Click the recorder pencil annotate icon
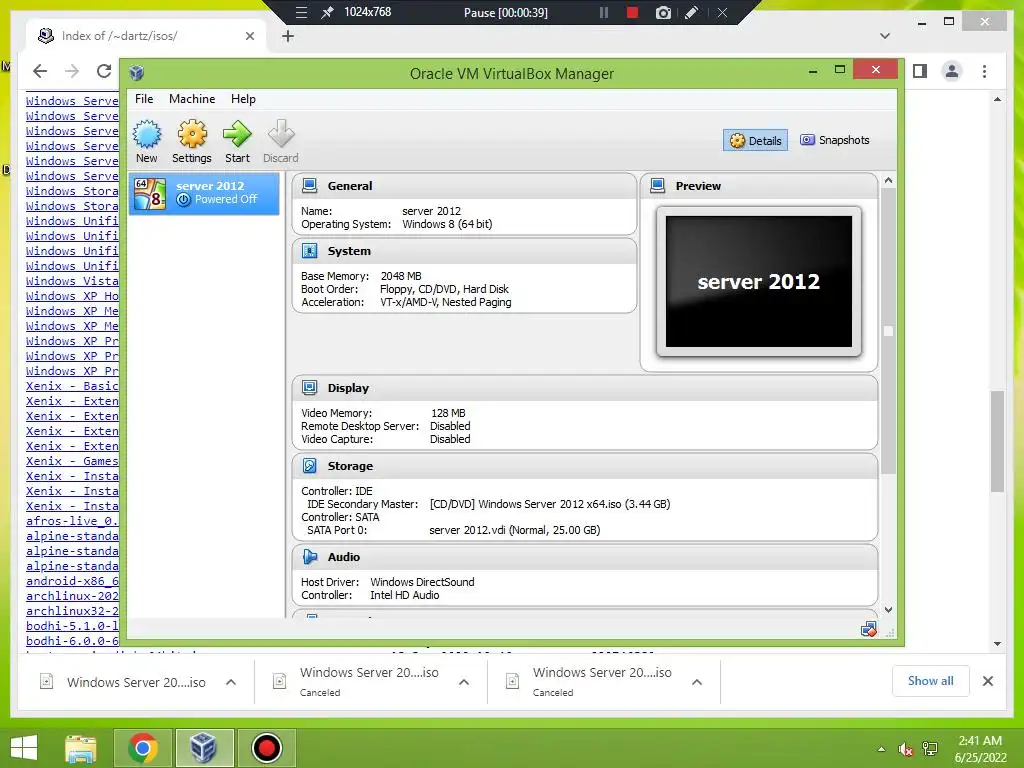This screenshot has width=1024, height=768. click(692, 12)
